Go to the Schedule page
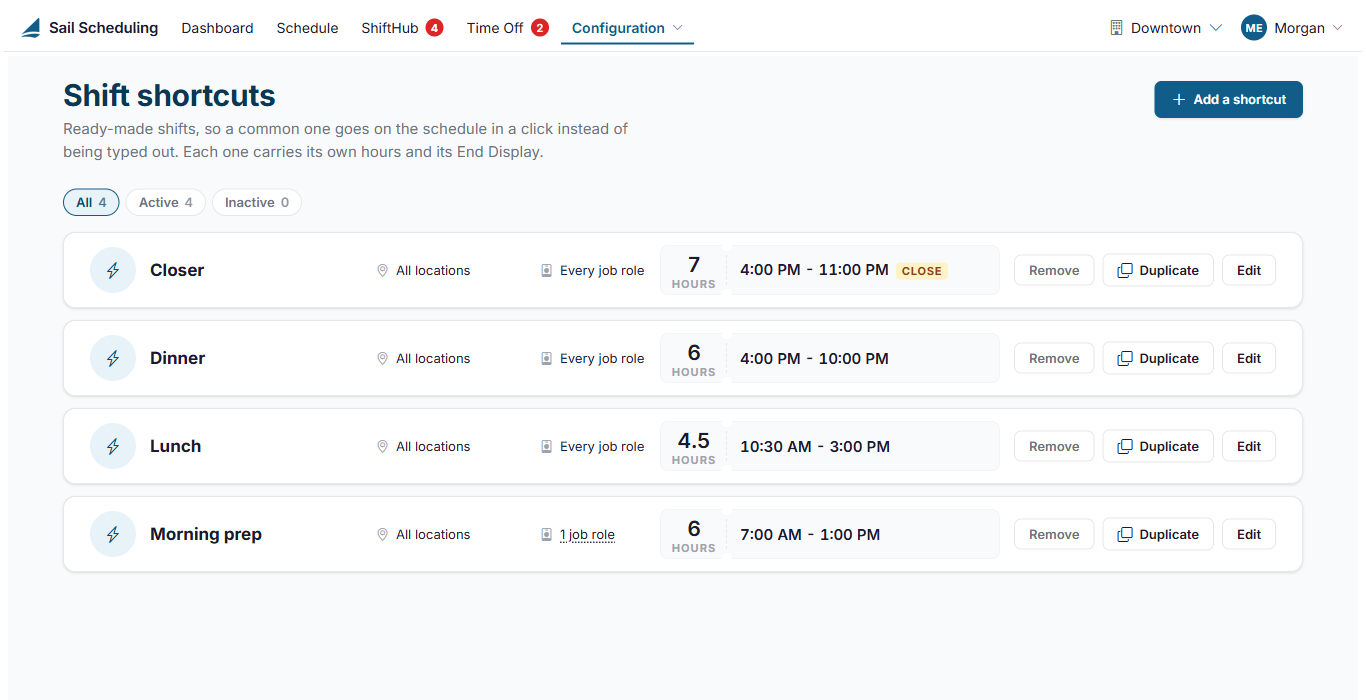 [307, 28]
